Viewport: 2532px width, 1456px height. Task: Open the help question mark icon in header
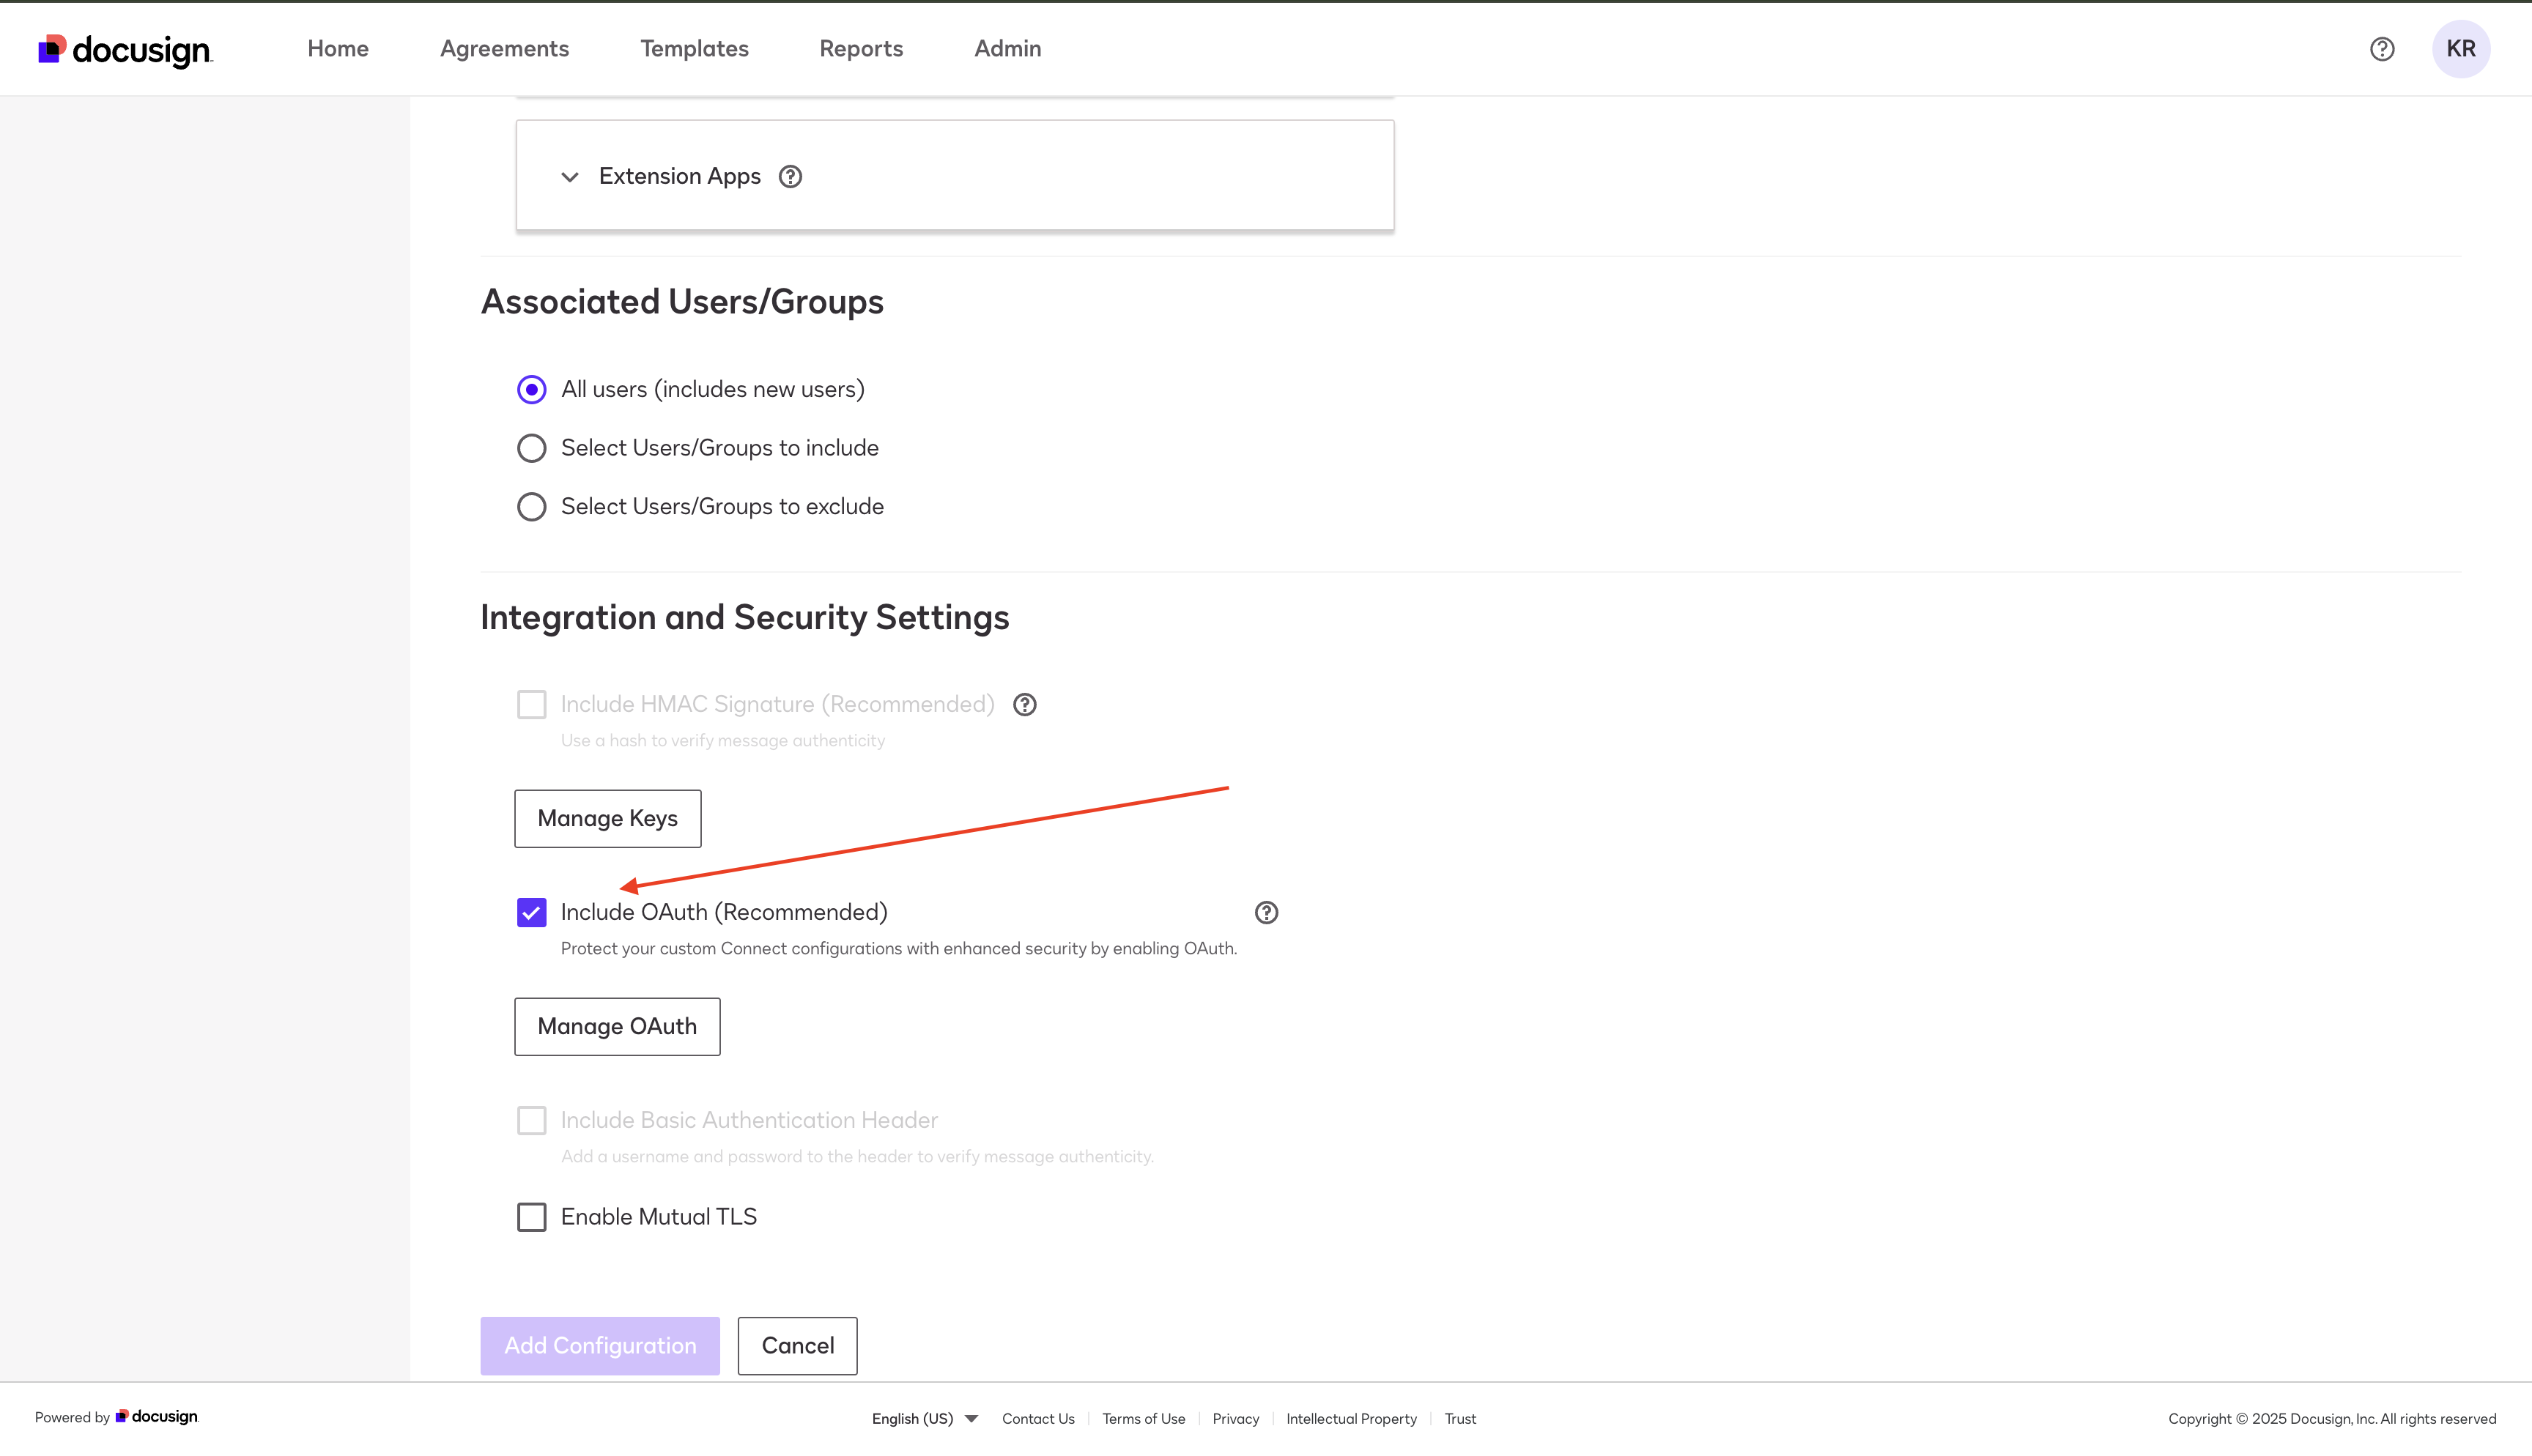click(2382, 49)
